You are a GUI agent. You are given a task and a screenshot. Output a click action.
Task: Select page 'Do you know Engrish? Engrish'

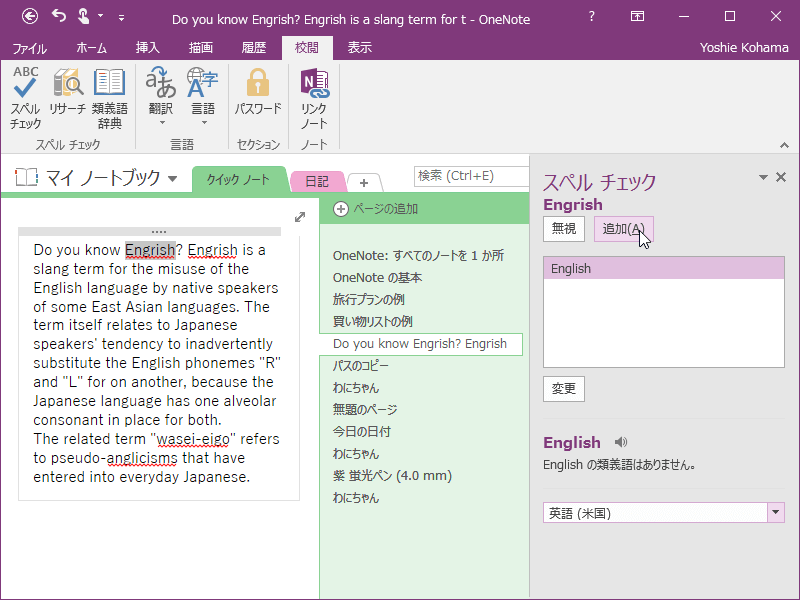coord(421,344)
